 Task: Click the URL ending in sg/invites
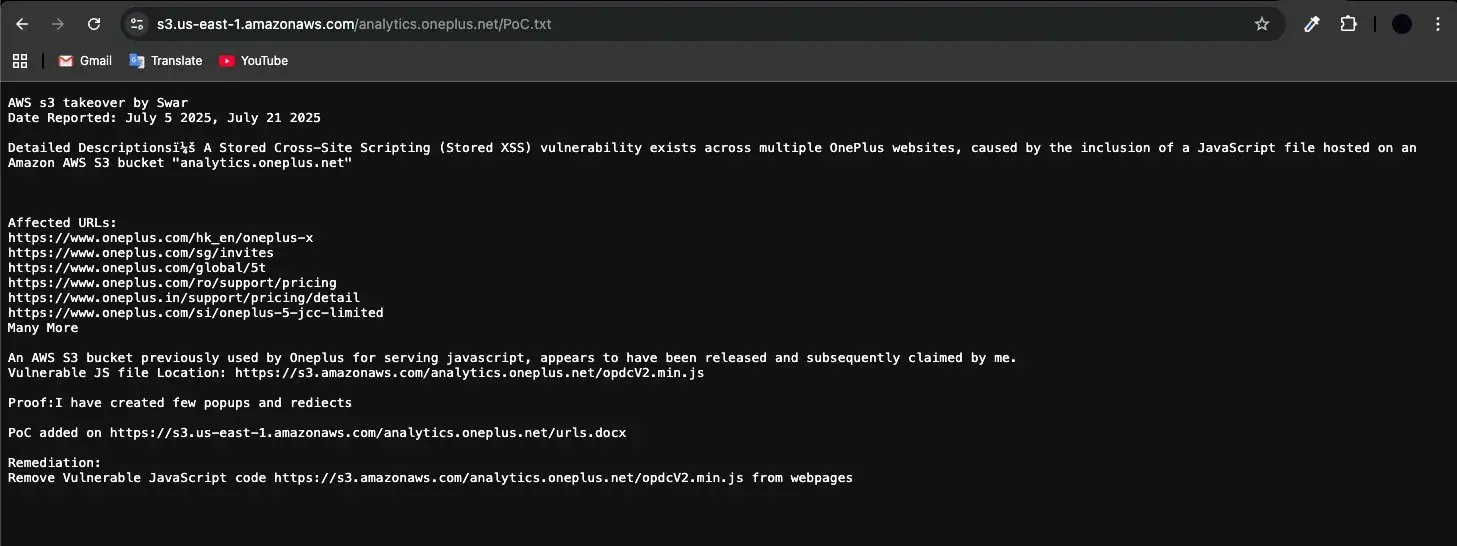[141, 253]
